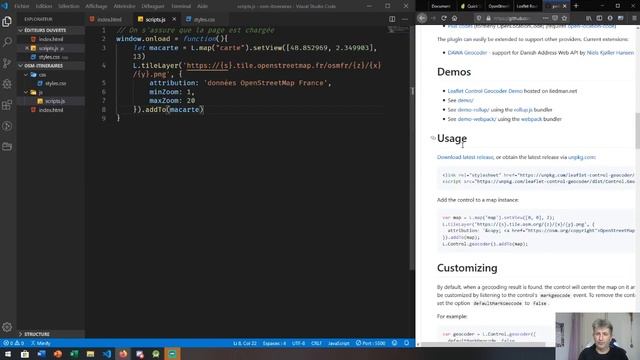
Task: Open the Explorer view in activity bar
Action: (x=7, y=21)
